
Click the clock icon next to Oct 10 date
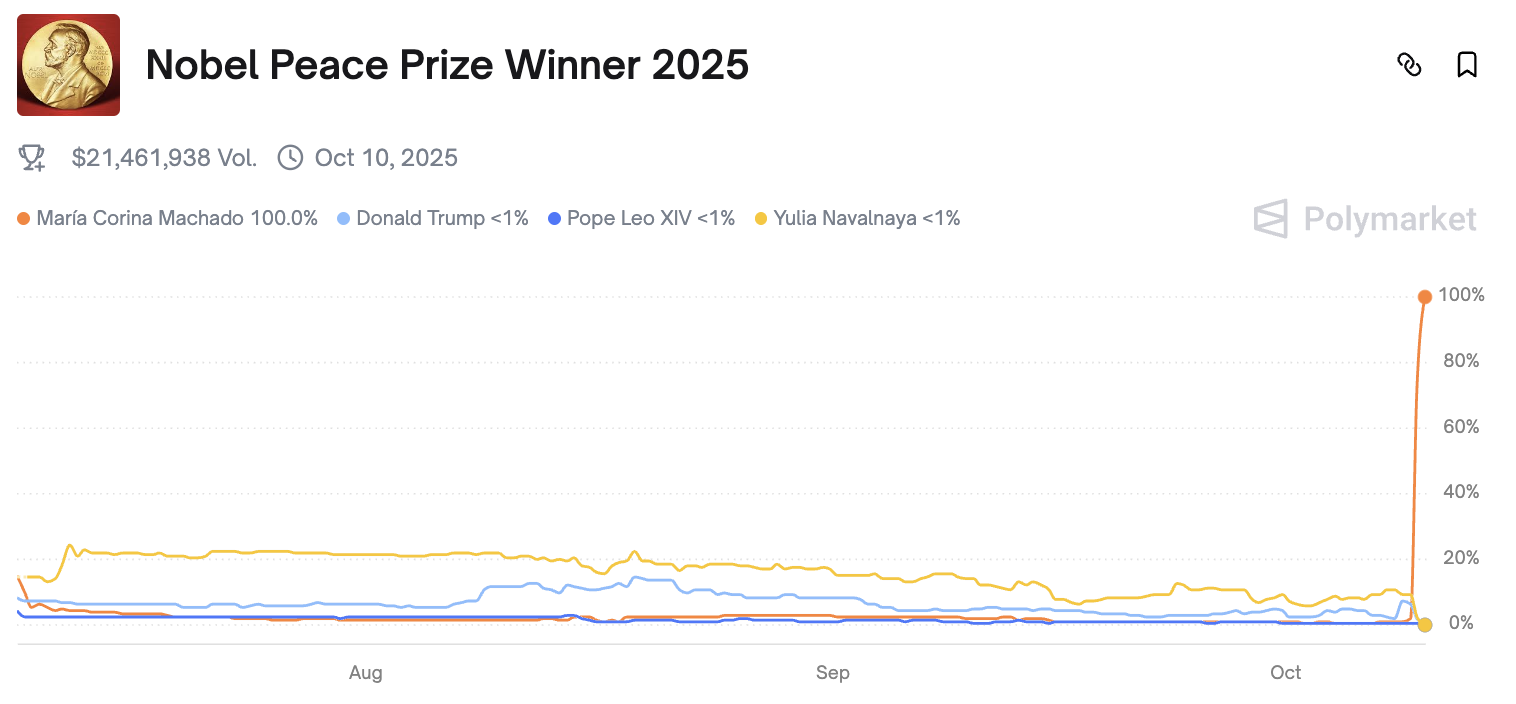click(290, 157)
